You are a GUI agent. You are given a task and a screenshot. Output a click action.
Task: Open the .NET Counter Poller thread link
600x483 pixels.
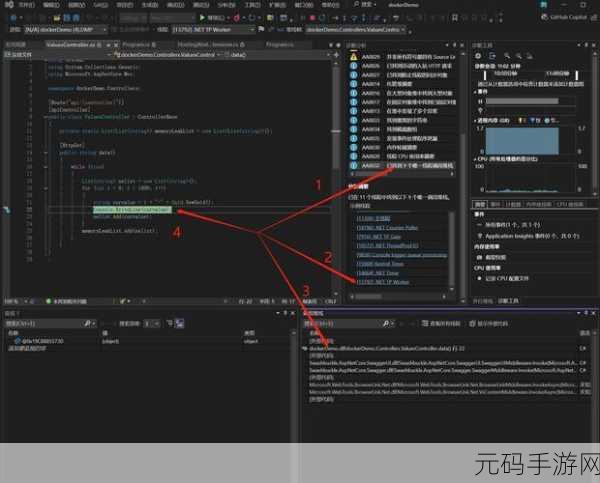[x=387, y=228]
